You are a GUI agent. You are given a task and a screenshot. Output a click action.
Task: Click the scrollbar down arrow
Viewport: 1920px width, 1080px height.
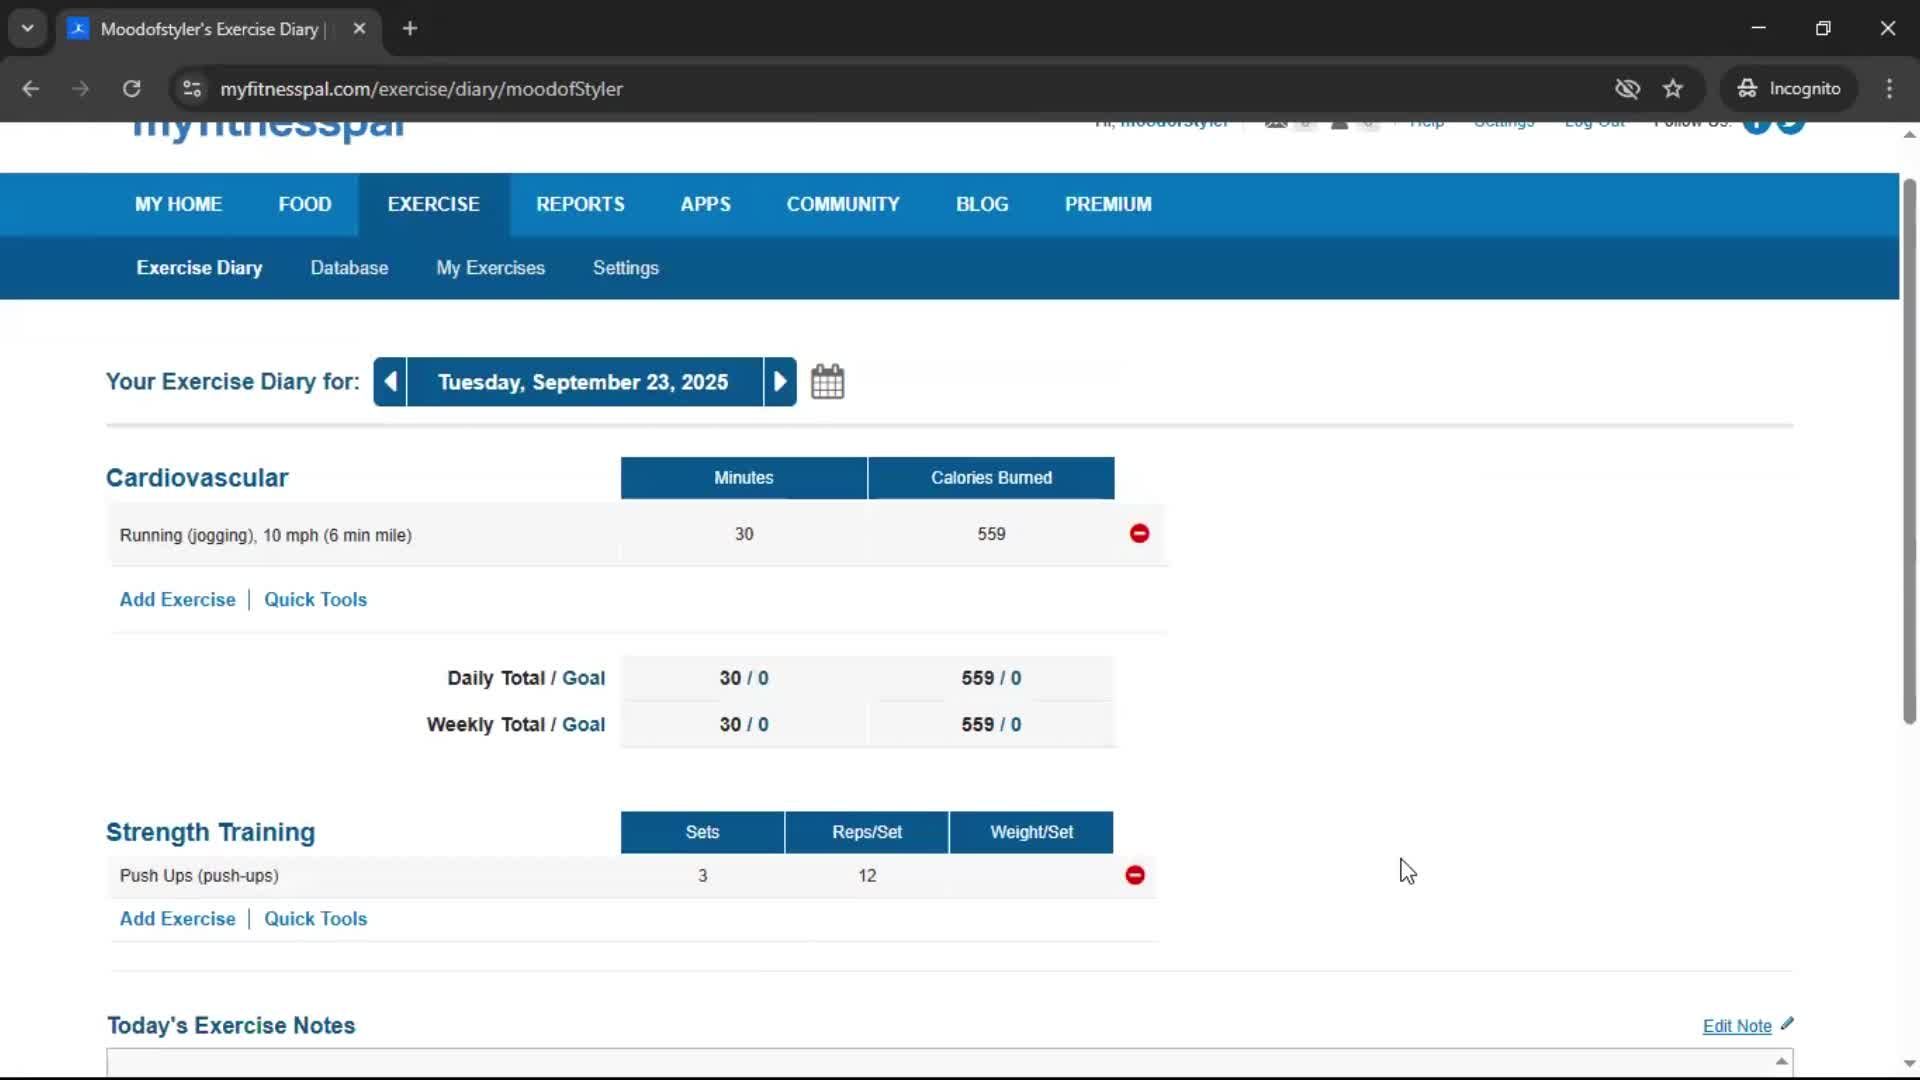point(1909,1064)
